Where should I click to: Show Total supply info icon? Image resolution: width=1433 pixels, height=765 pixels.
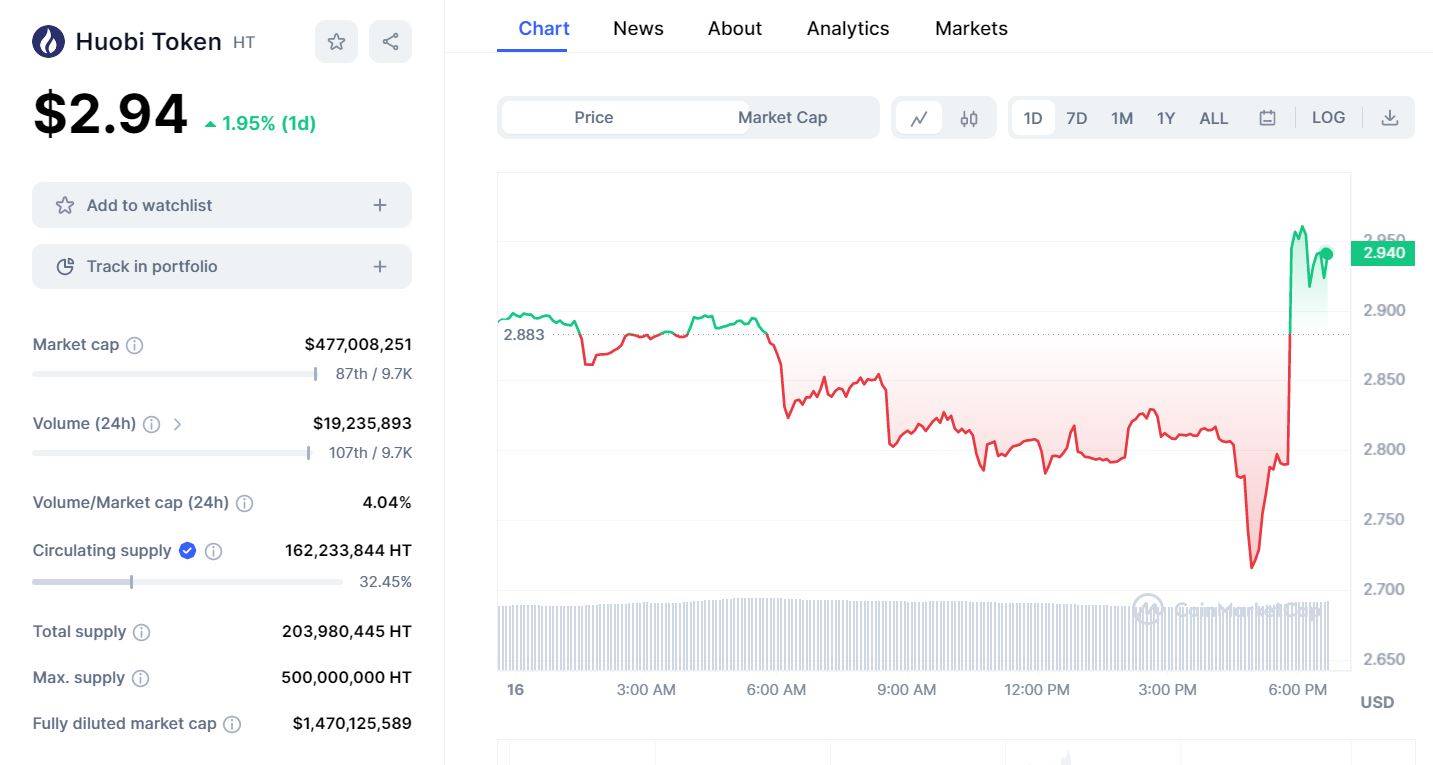tap(142, 632)
